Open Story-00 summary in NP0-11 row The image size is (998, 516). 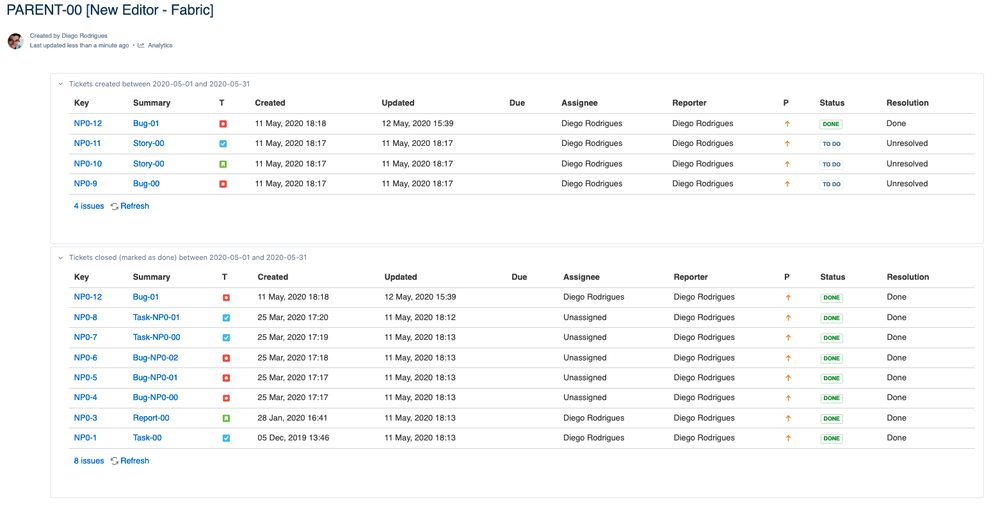click(148, 143)
